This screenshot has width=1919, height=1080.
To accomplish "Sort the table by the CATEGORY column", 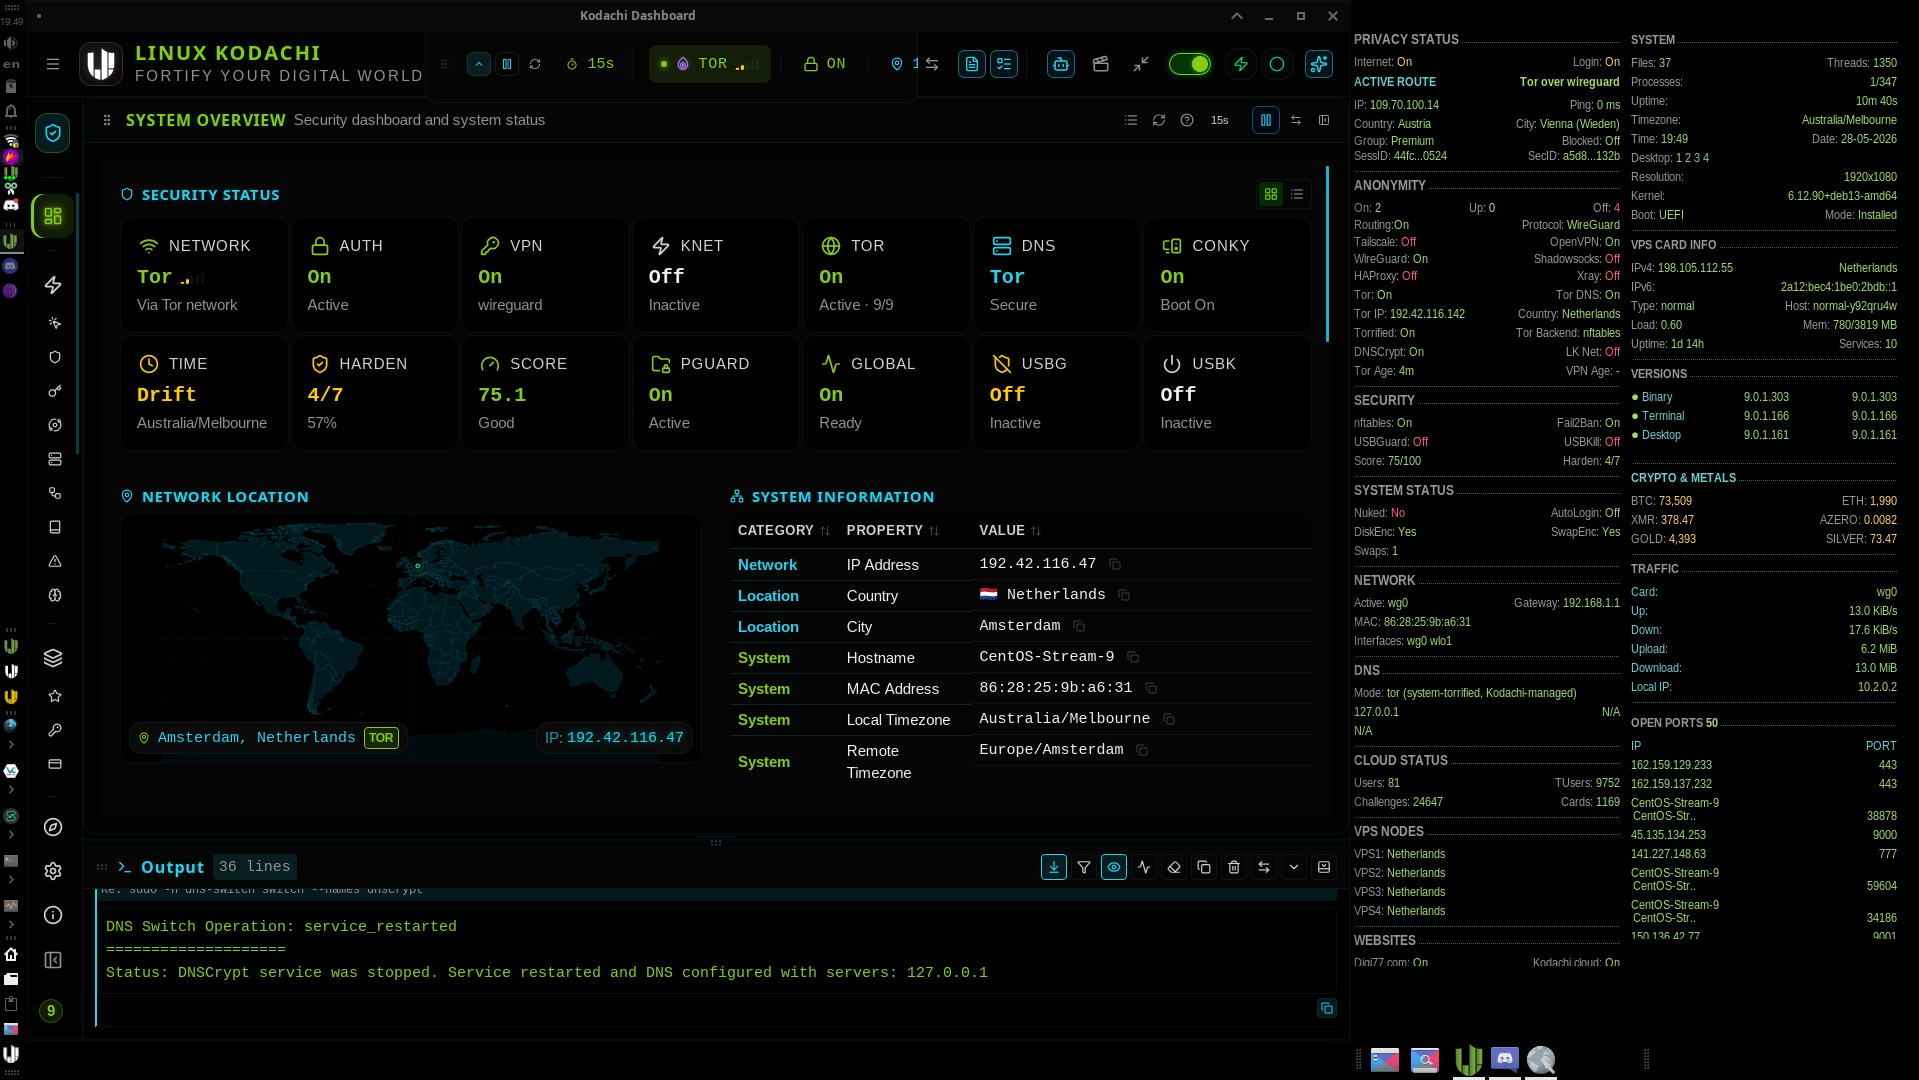I will pos(784,531).
